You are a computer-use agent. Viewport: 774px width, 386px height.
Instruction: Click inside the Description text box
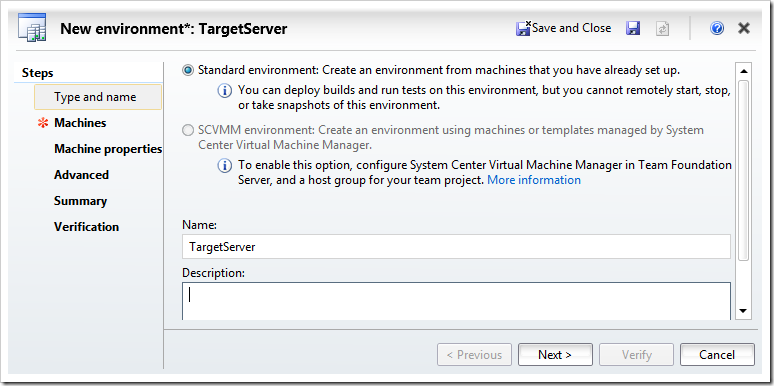click(x=456, y=301)
